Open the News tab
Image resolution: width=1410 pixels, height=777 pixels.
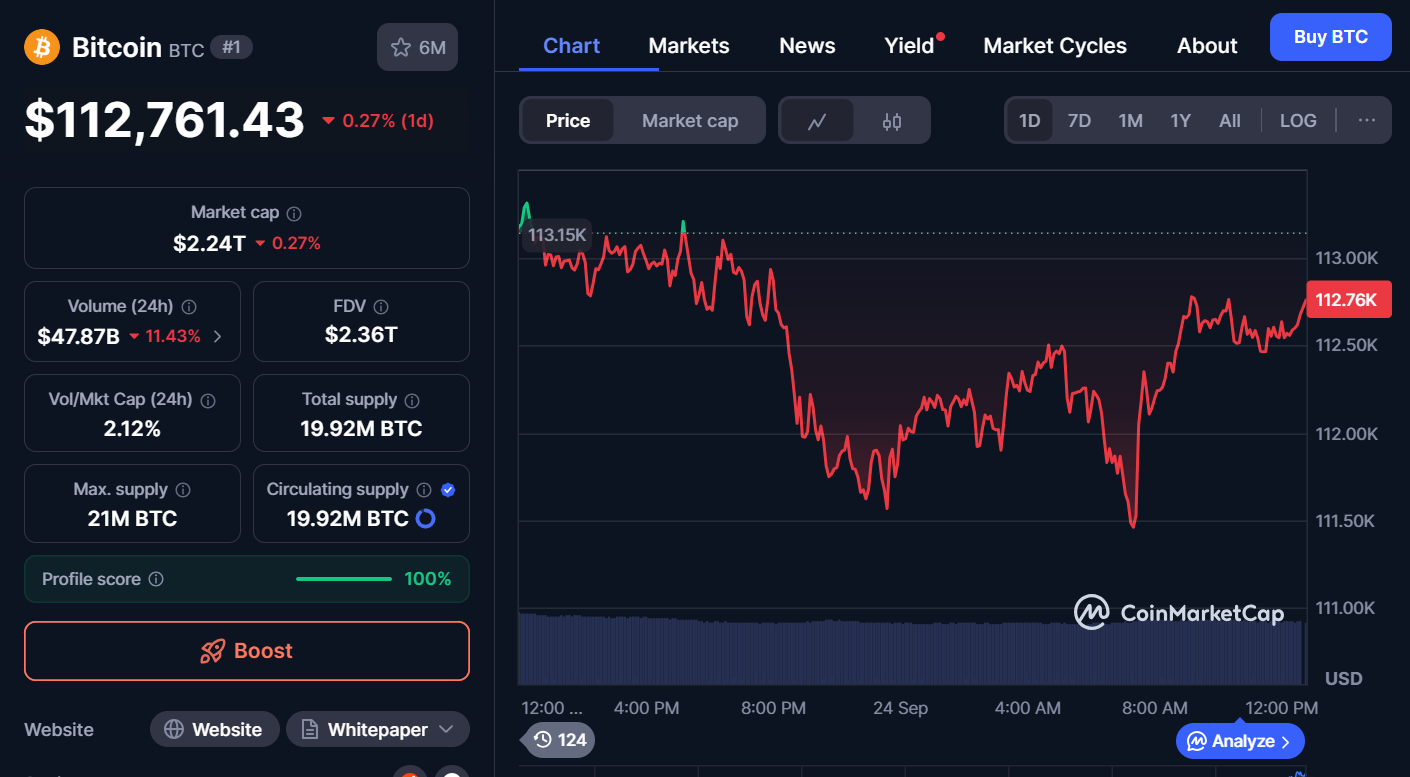[x=807, y=46]
